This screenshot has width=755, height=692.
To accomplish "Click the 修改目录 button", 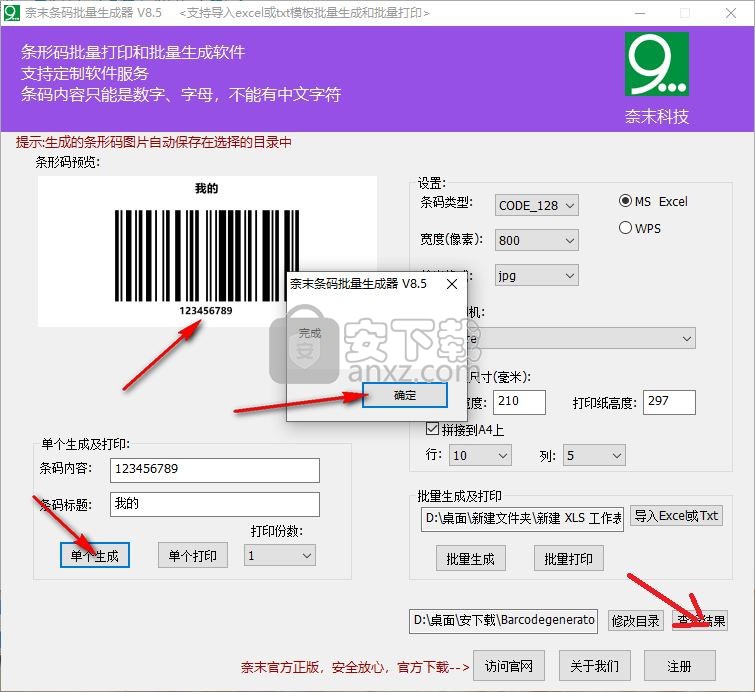I will click(x=635, y=621).
